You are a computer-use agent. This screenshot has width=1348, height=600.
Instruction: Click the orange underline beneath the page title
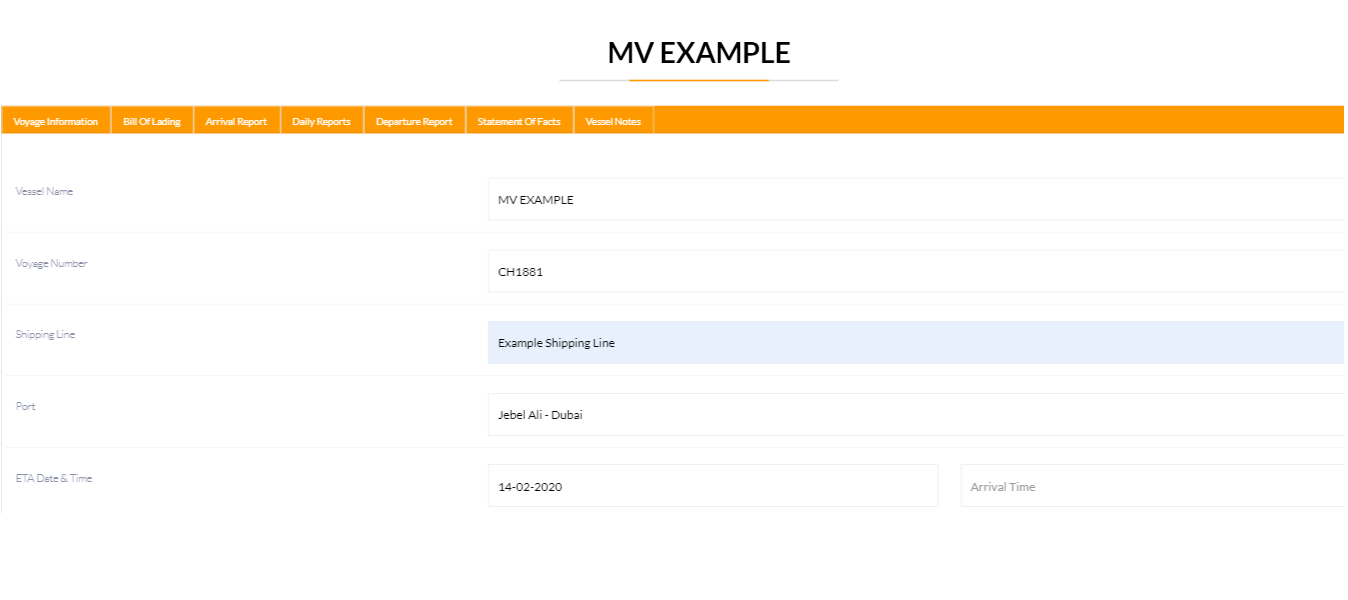[698, 80]
